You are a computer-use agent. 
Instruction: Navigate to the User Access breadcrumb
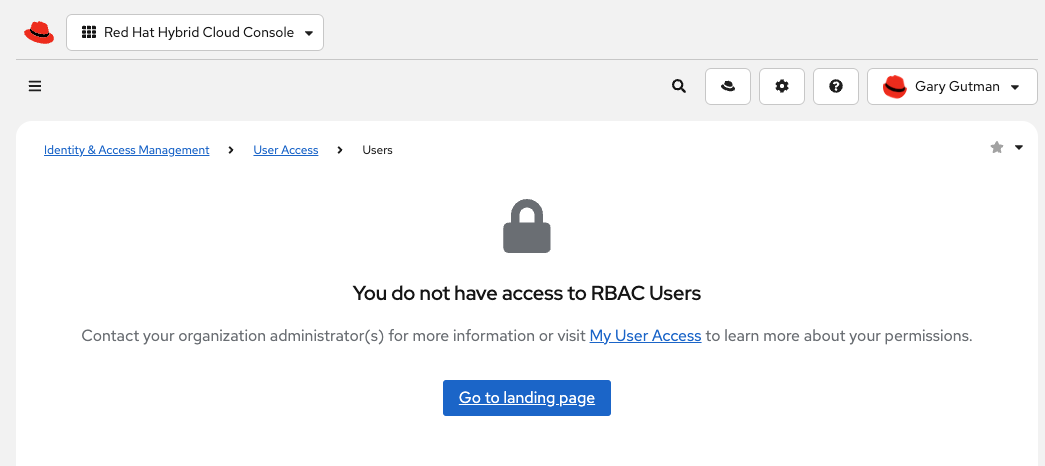pos(286,150)
